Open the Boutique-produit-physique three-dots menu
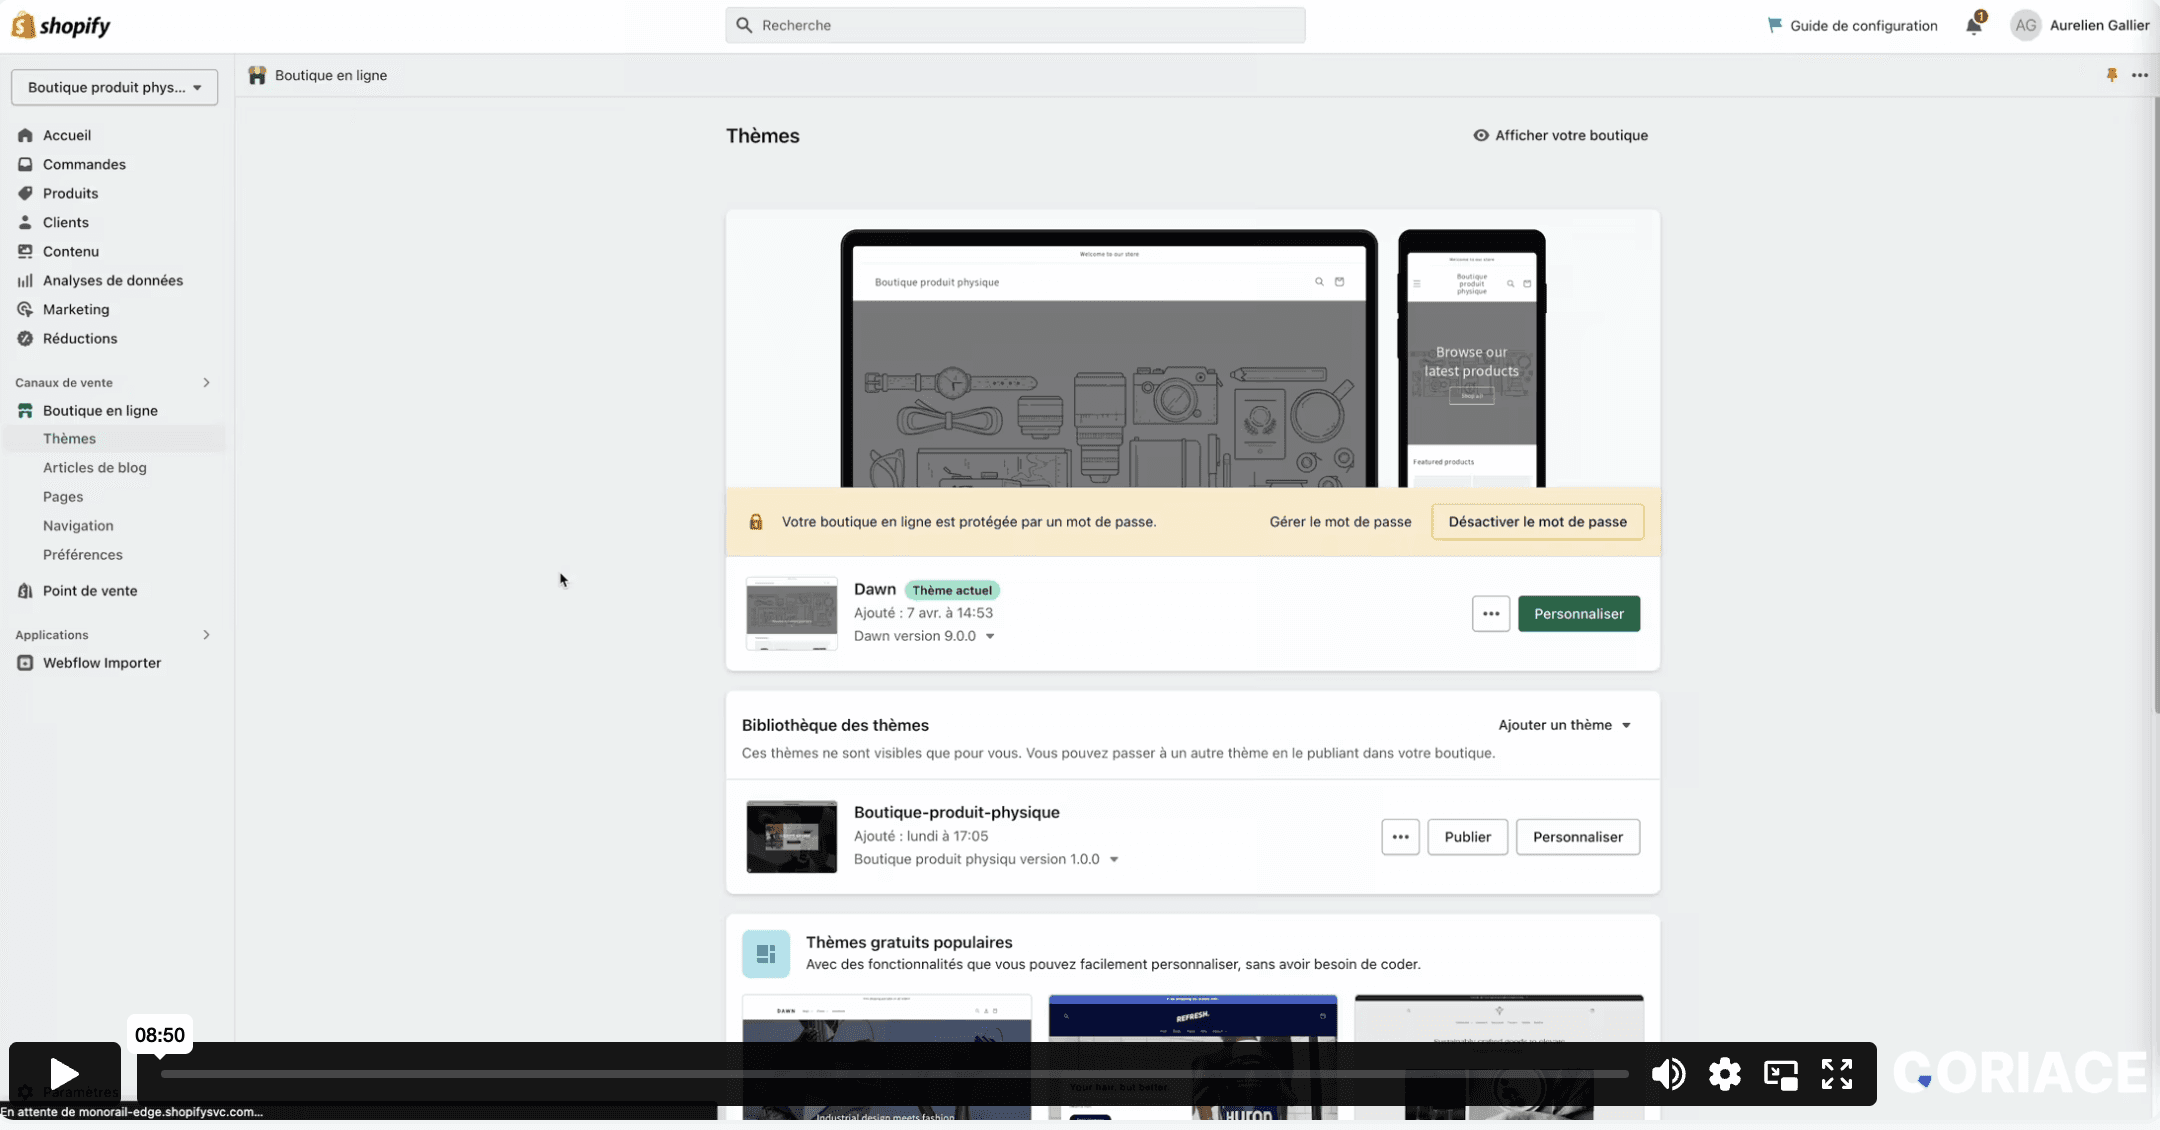 (x=1400, y=837)
